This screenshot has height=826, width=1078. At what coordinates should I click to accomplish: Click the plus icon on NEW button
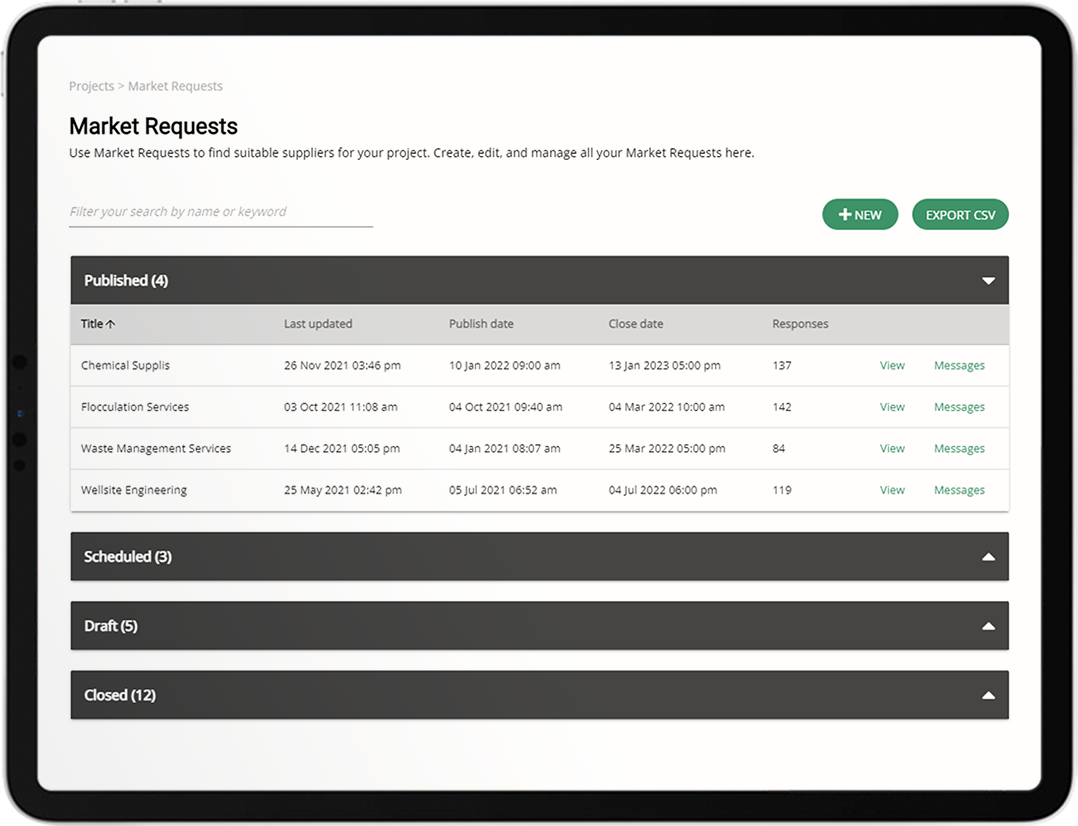[x=845, y=215]
